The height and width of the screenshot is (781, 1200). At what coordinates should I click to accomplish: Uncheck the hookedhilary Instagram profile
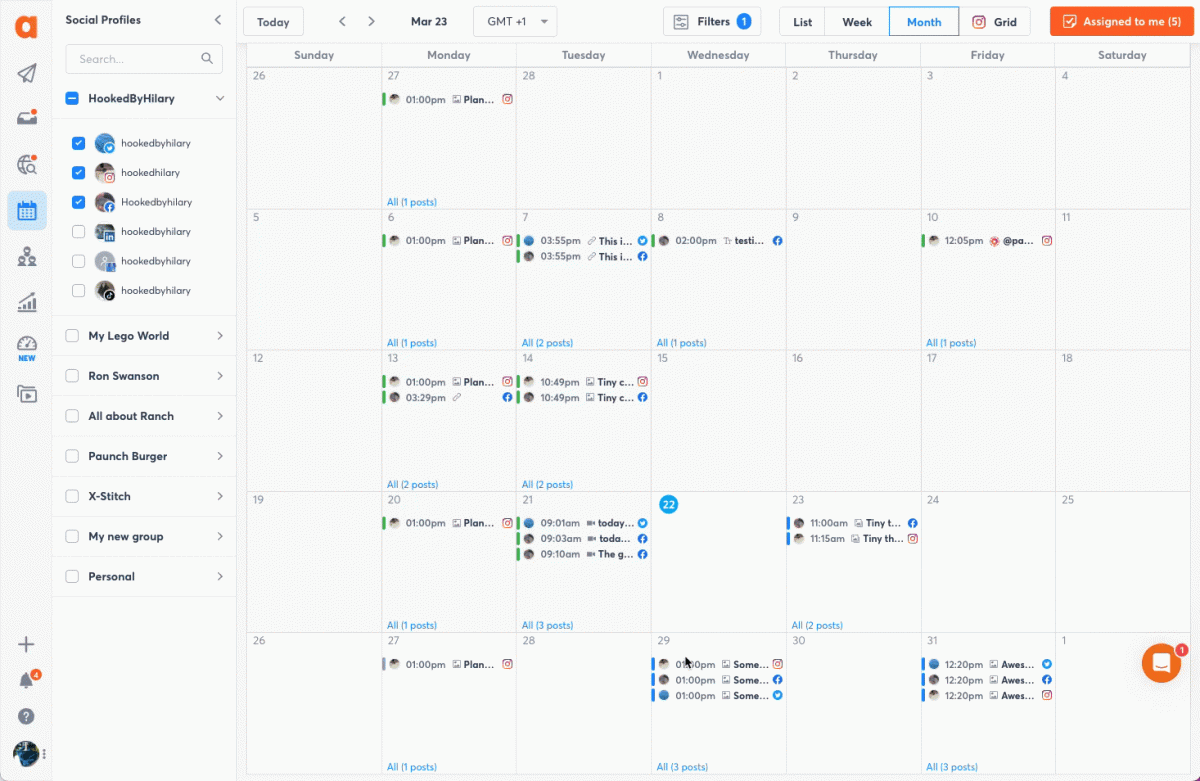[x=78, y=173]
